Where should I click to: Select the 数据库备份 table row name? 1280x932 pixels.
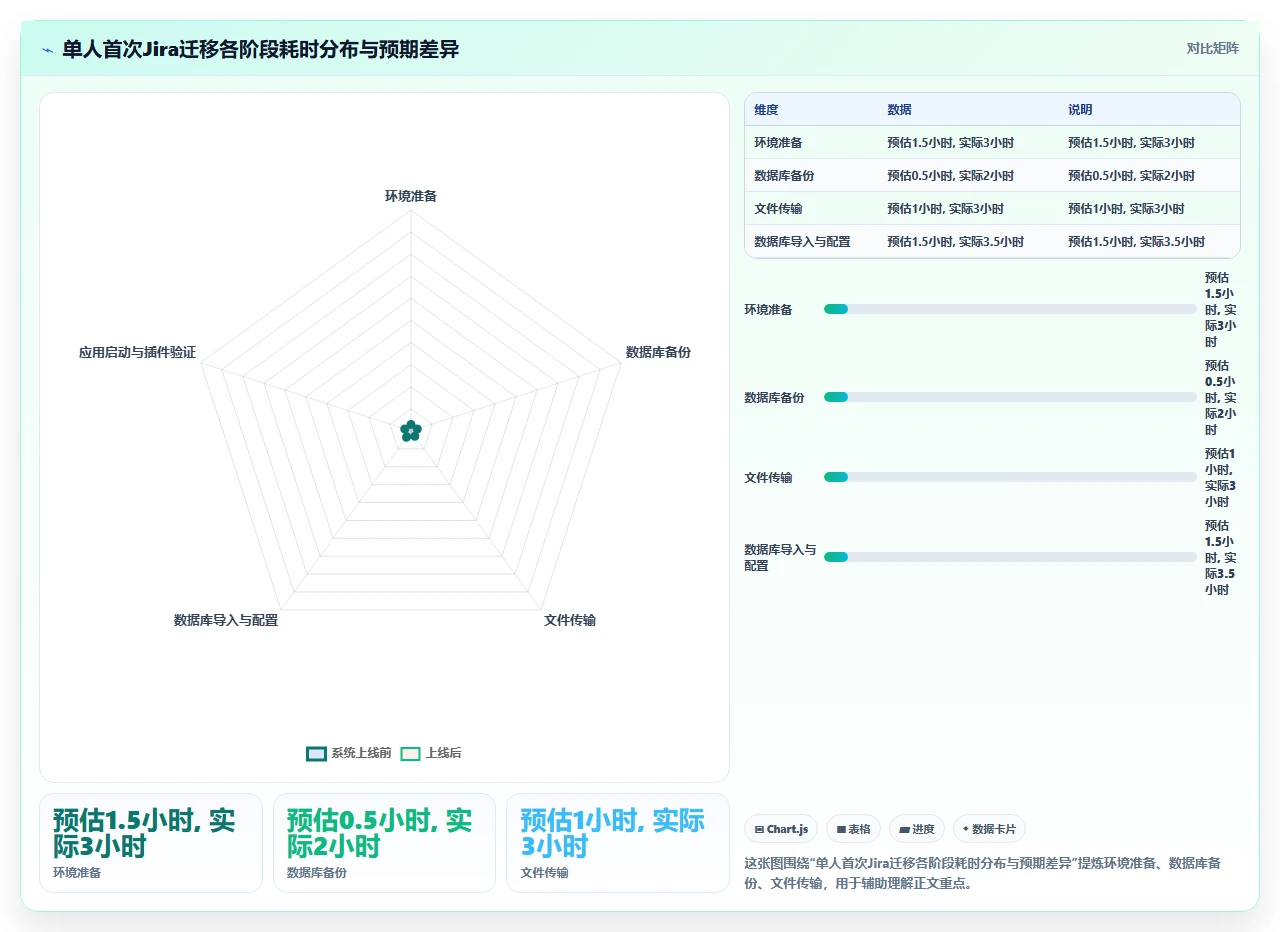(784, 176)
